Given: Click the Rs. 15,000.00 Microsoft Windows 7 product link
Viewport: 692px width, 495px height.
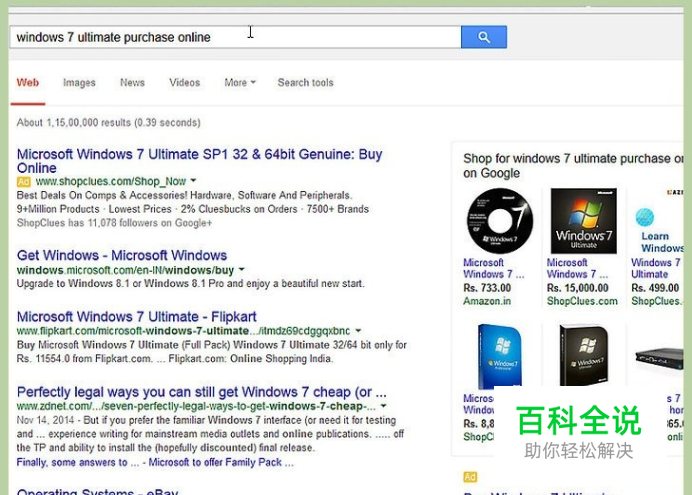Looking at the screenshot, I should 577,268.
